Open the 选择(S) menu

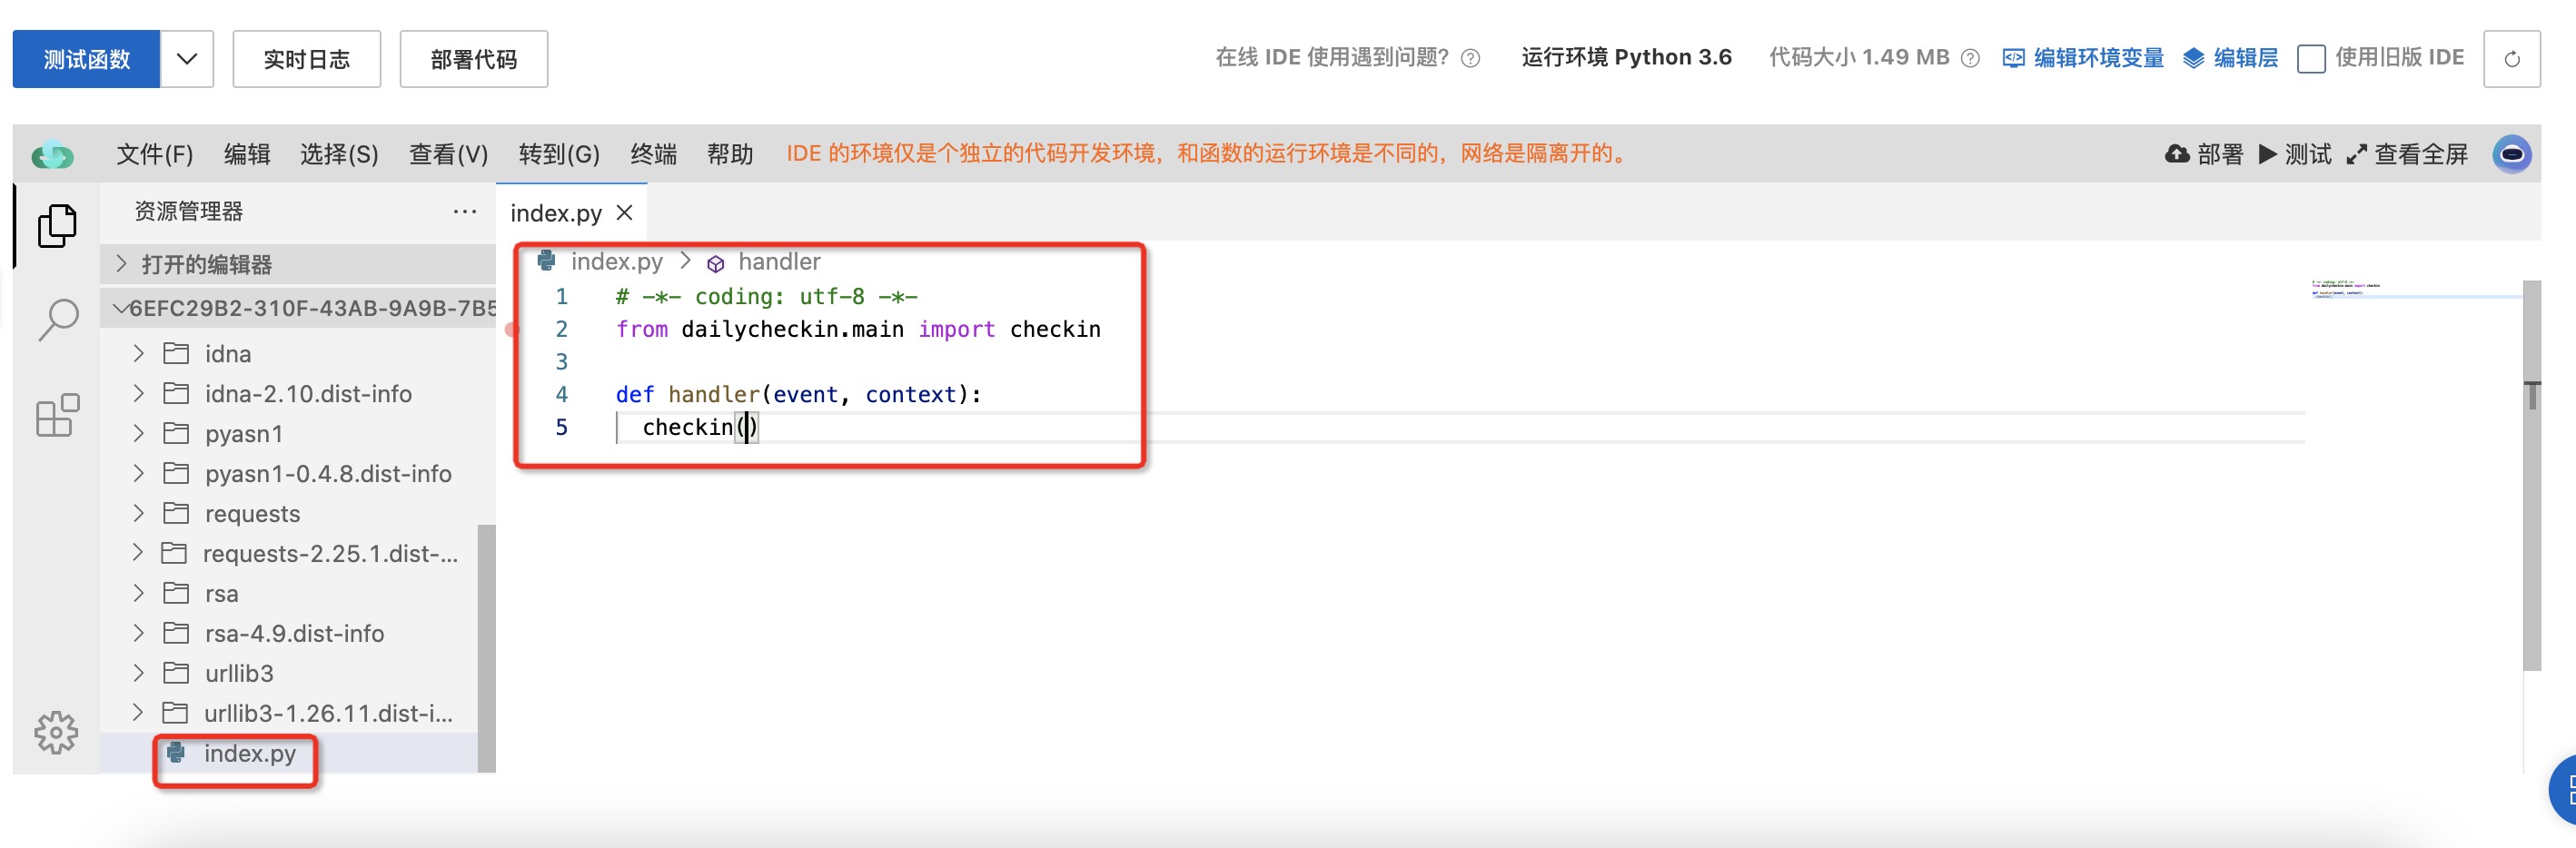pyautogui.click(x=339, y=154)
